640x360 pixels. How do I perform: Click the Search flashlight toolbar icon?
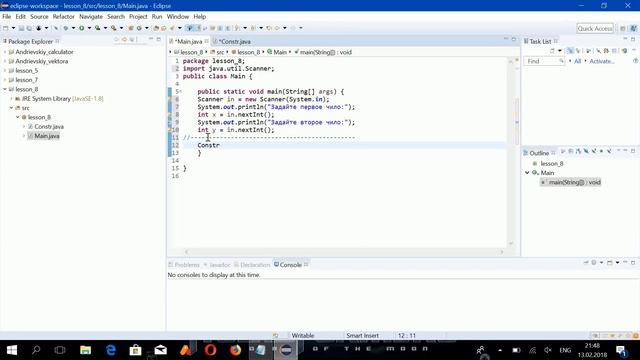tap(172, 28)
